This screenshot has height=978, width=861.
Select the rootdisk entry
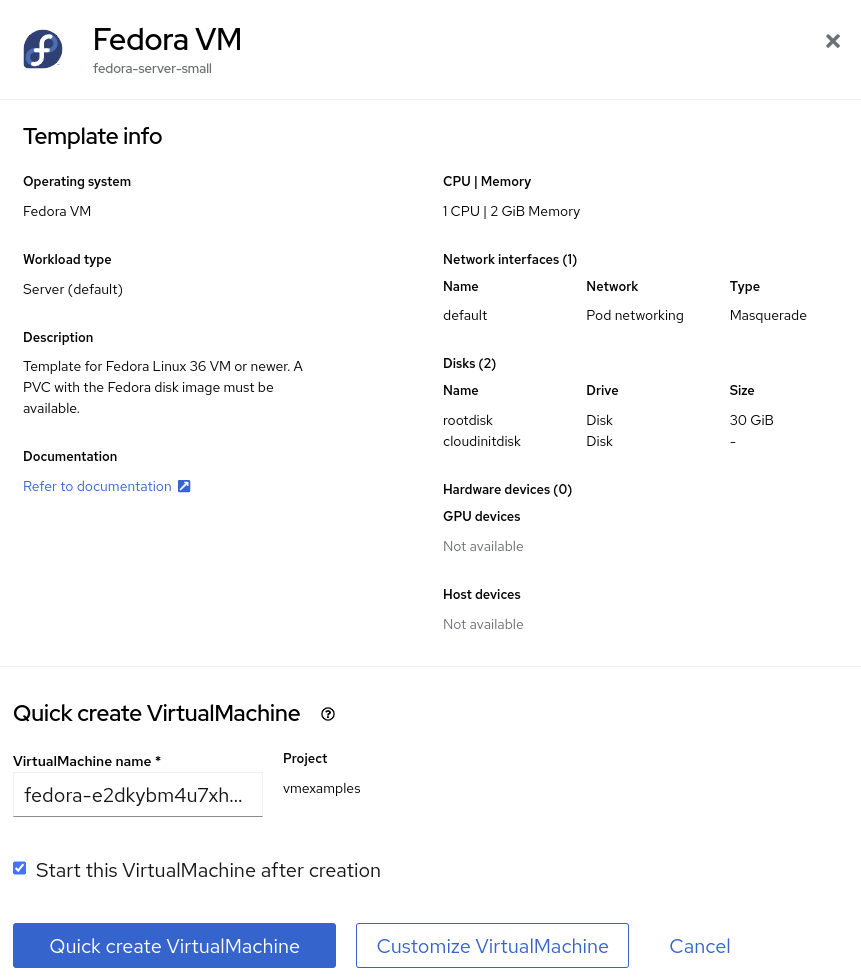click(467, 420)
